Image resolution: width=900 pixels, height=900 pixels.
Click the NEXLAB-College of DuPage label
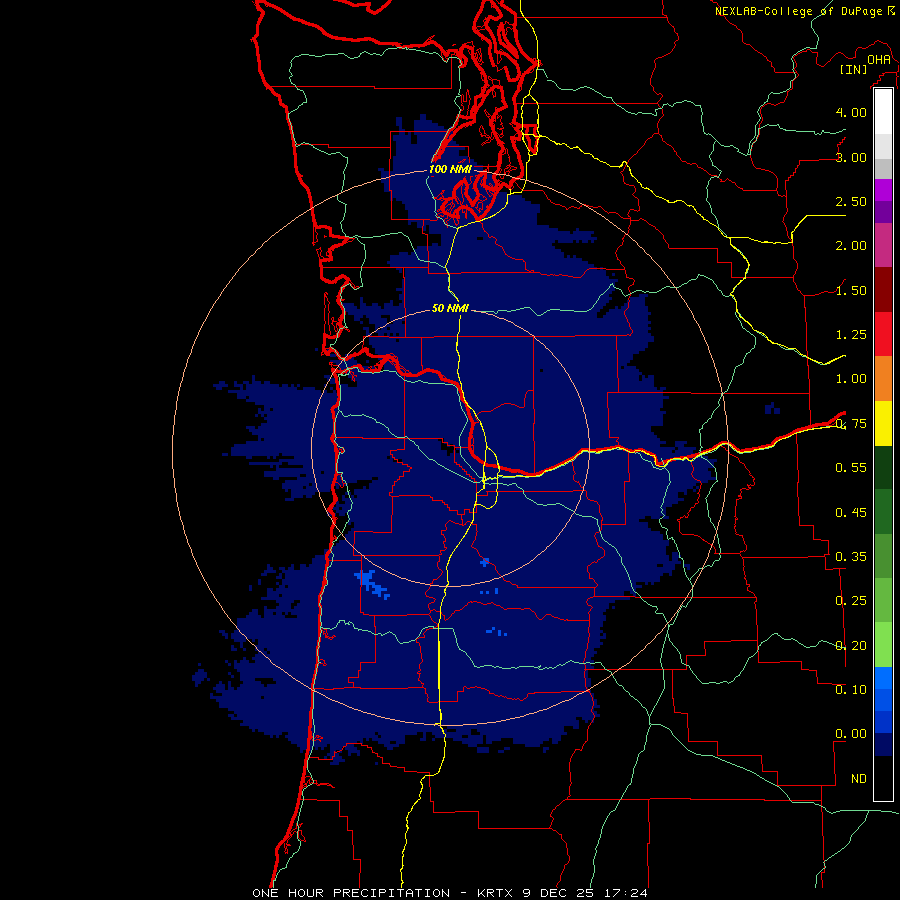tap(799, 11)
